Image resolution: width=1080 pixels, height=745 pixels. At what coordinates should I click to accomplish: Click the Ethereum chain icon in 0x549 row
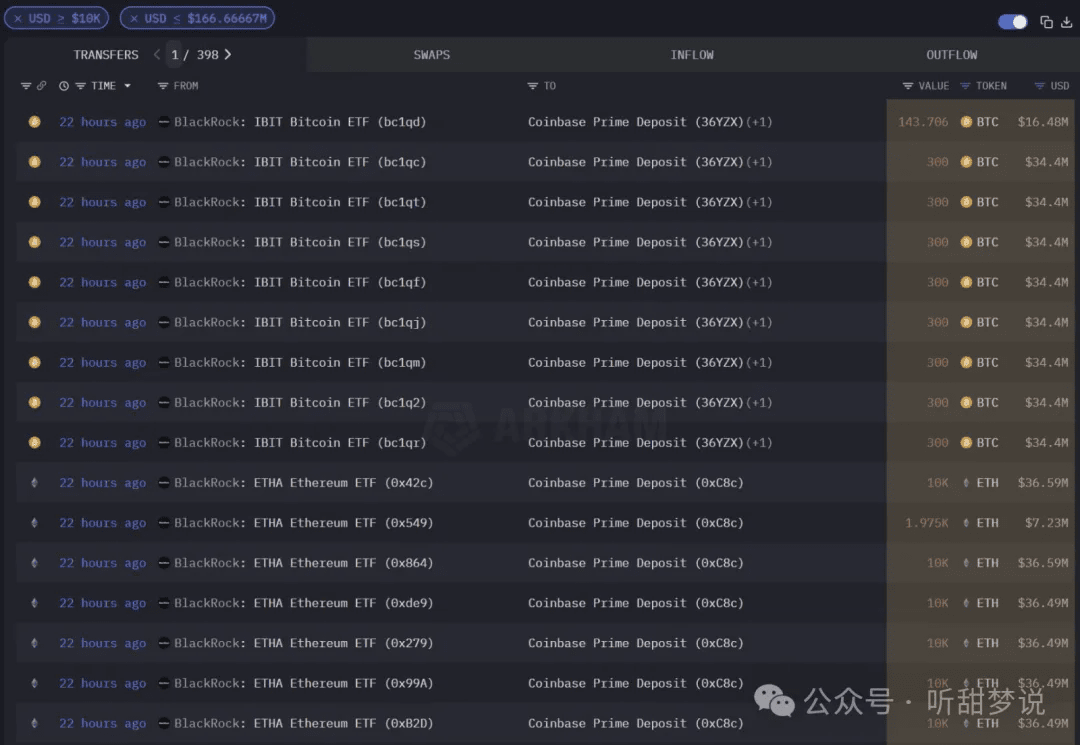coord(34,523)
